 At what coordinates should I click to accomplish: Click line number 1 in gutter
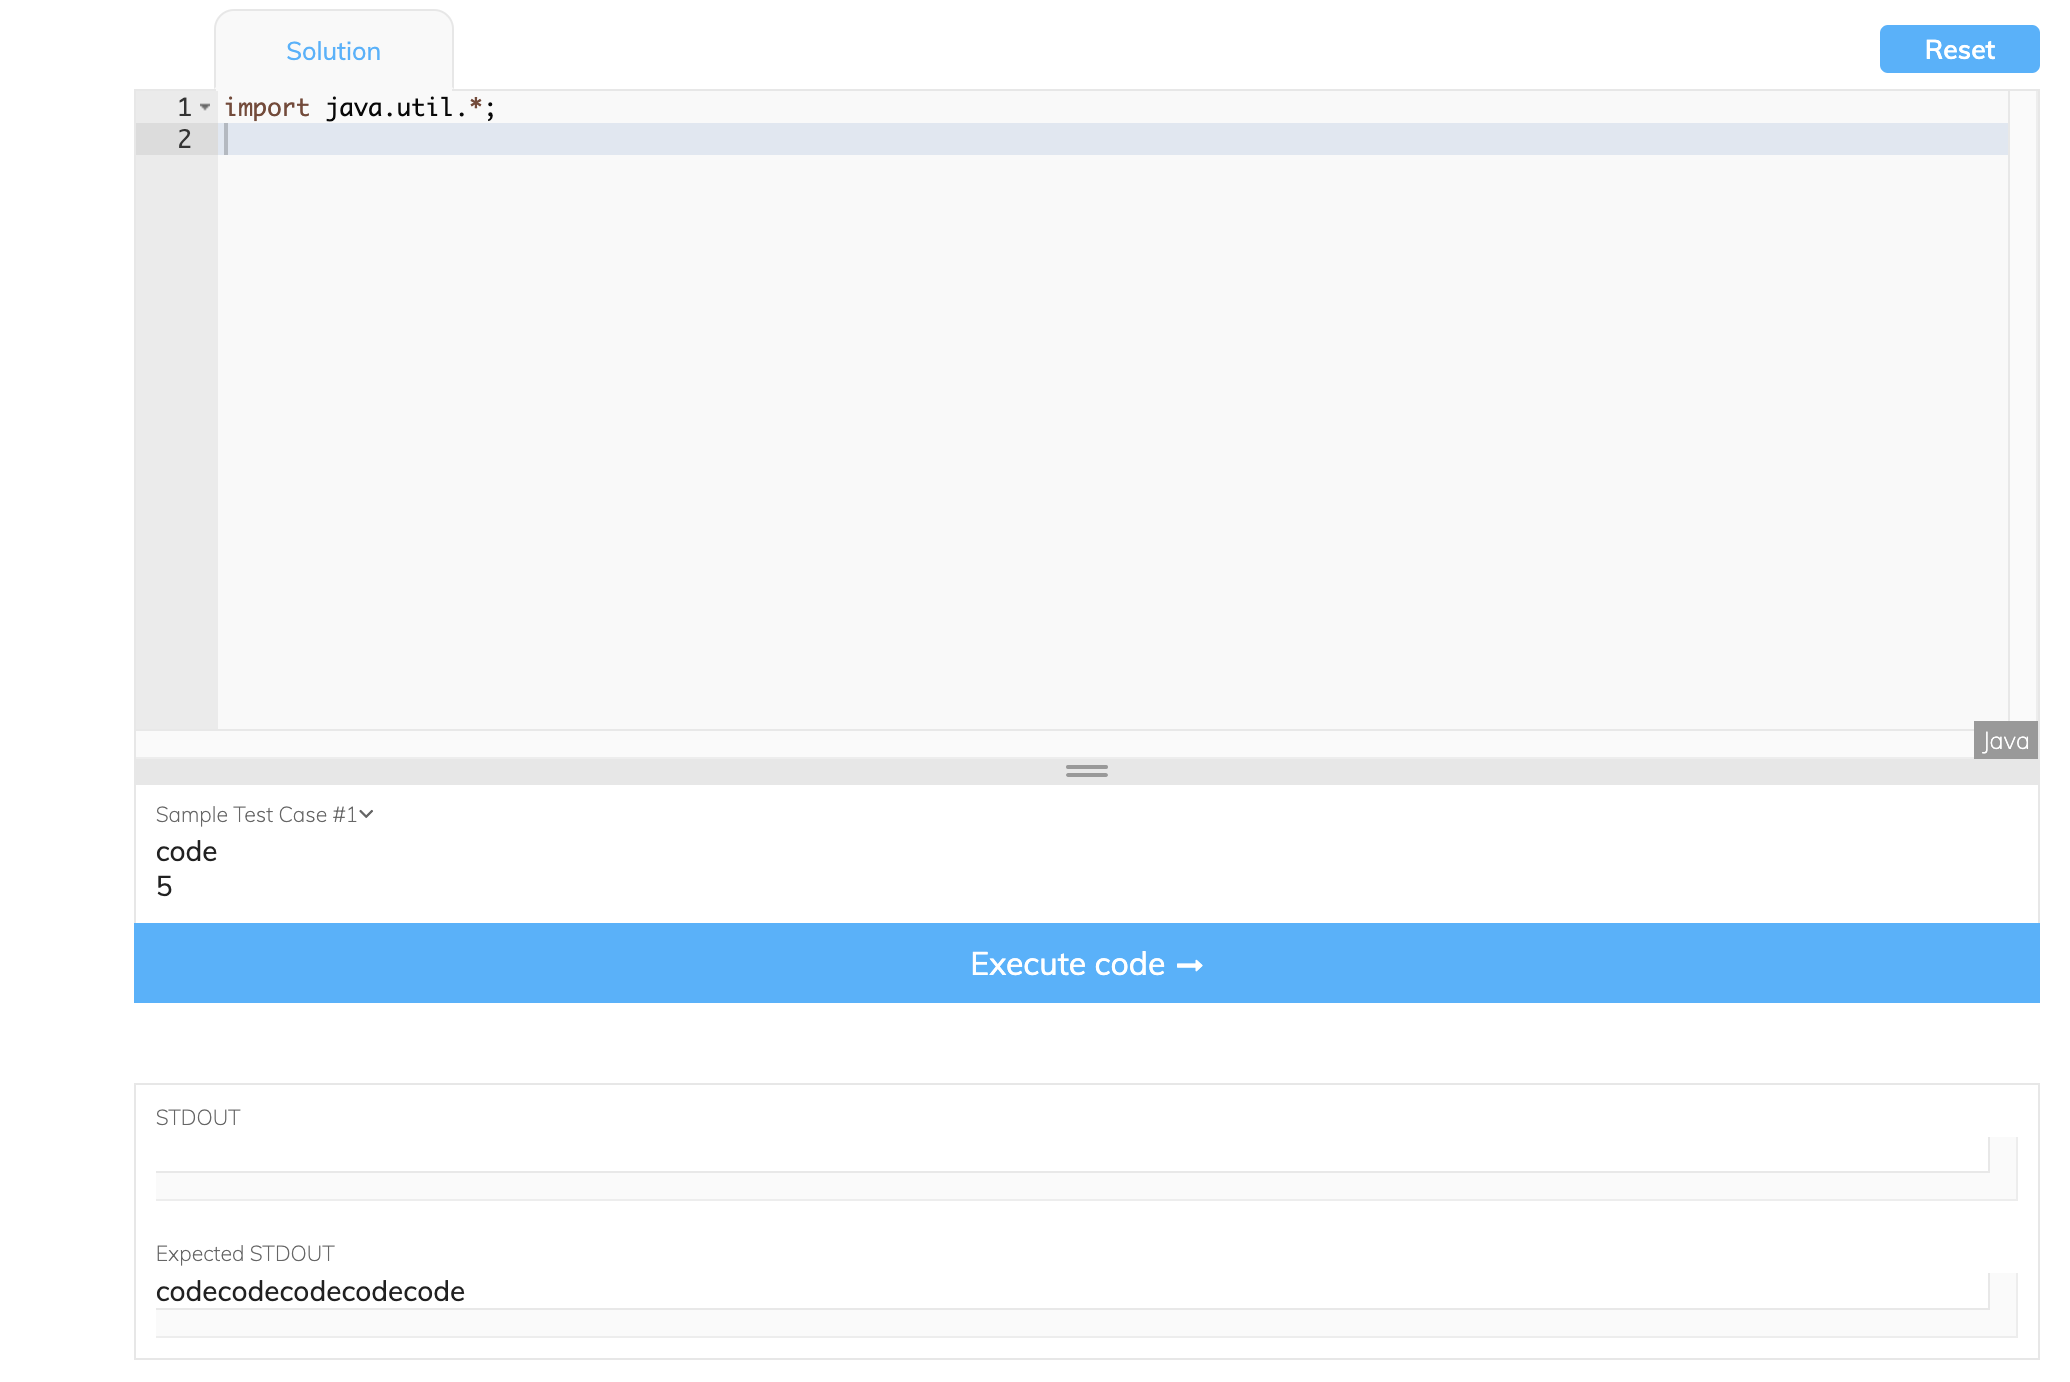[x=184, y=107]
